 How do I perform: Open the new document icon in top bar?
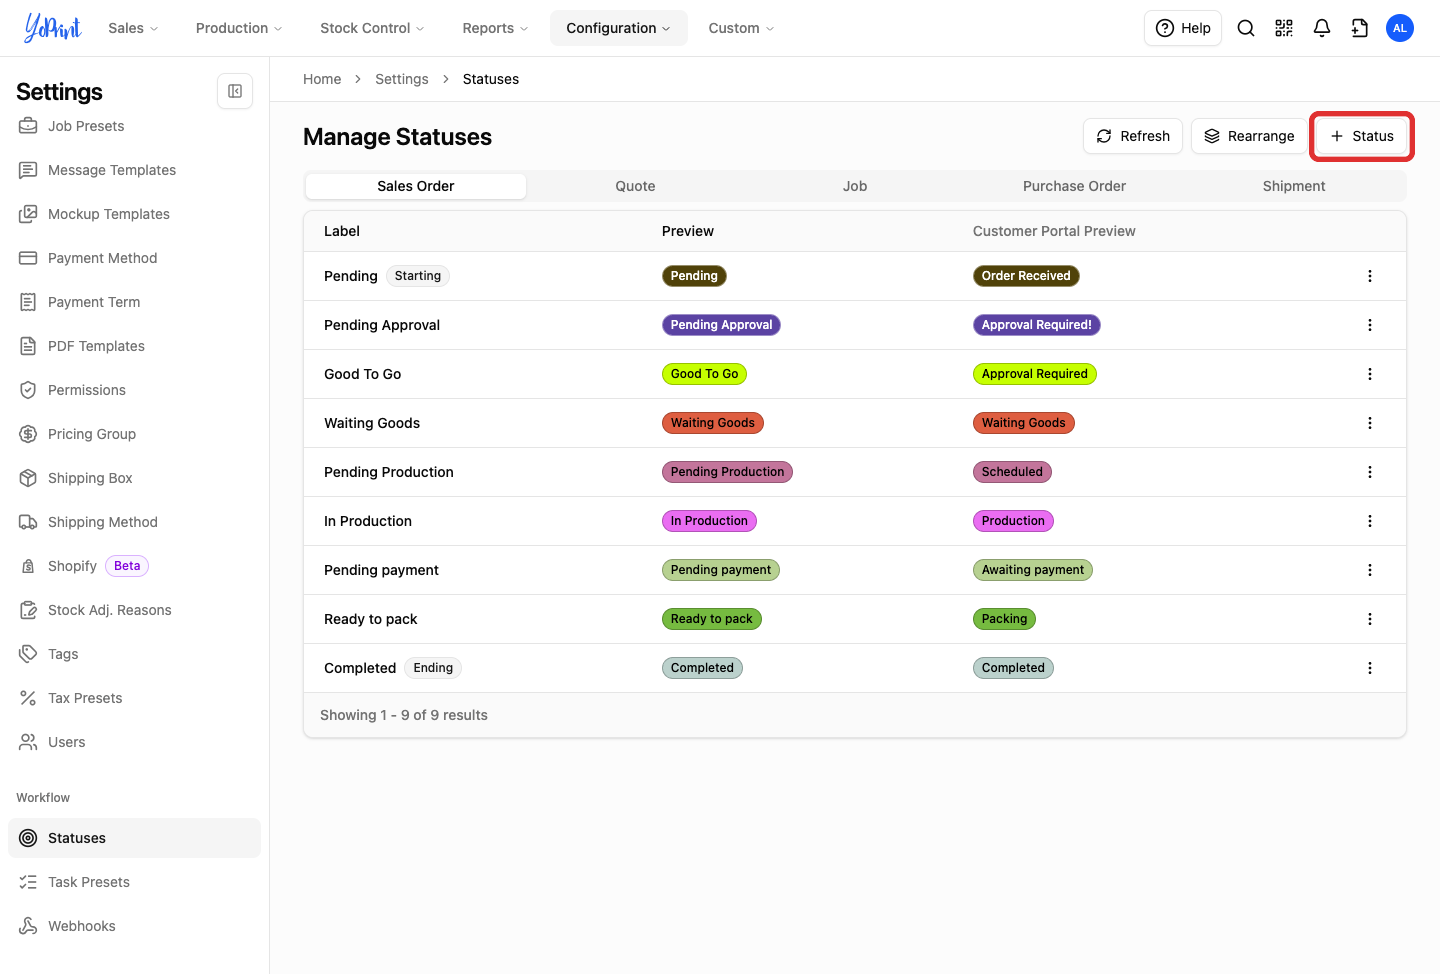(1360, 28)
